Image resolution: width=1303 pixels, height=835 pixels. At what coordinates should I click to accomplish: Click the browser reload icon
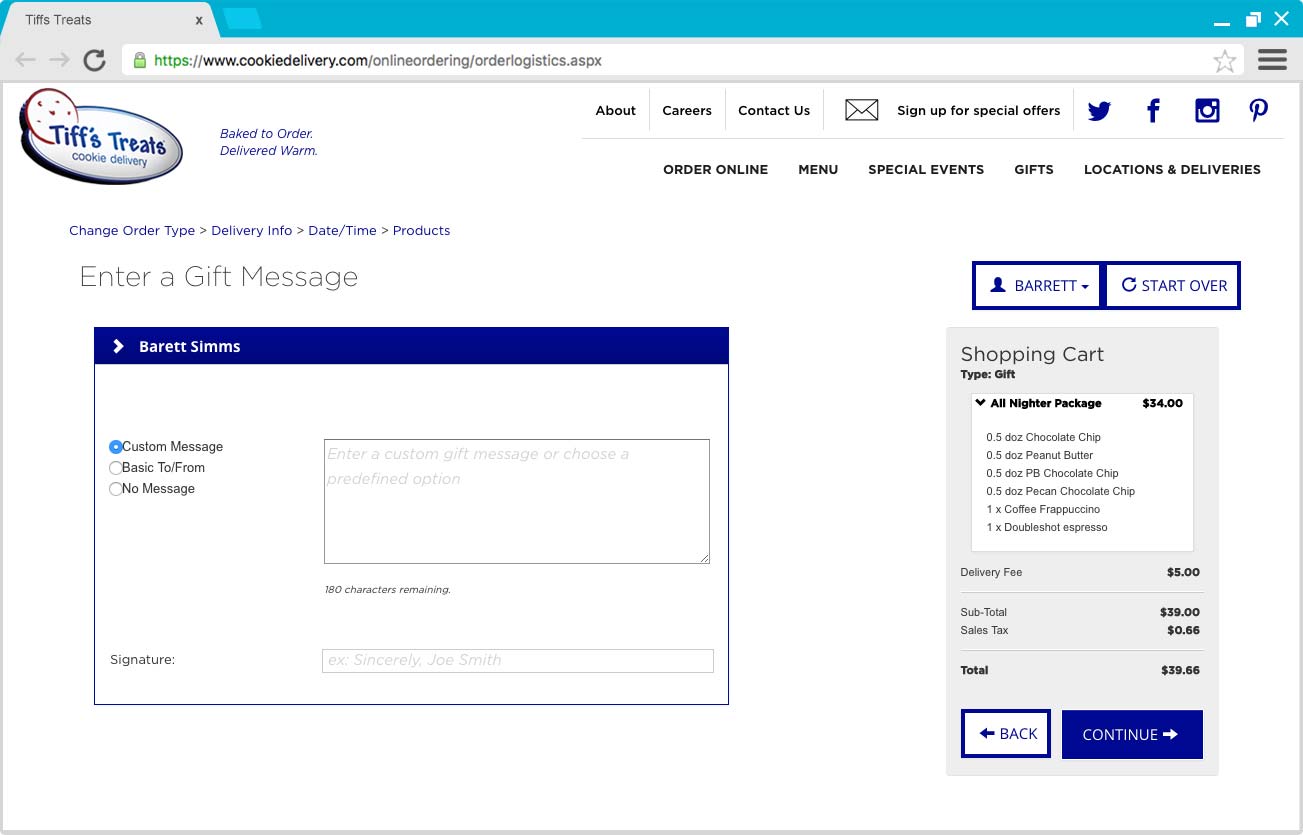[x=94, y=60]
